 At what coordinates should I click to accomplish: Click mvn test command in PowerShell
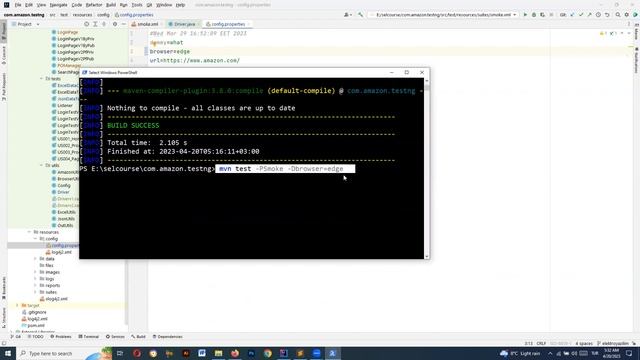(x=281, y=169)
